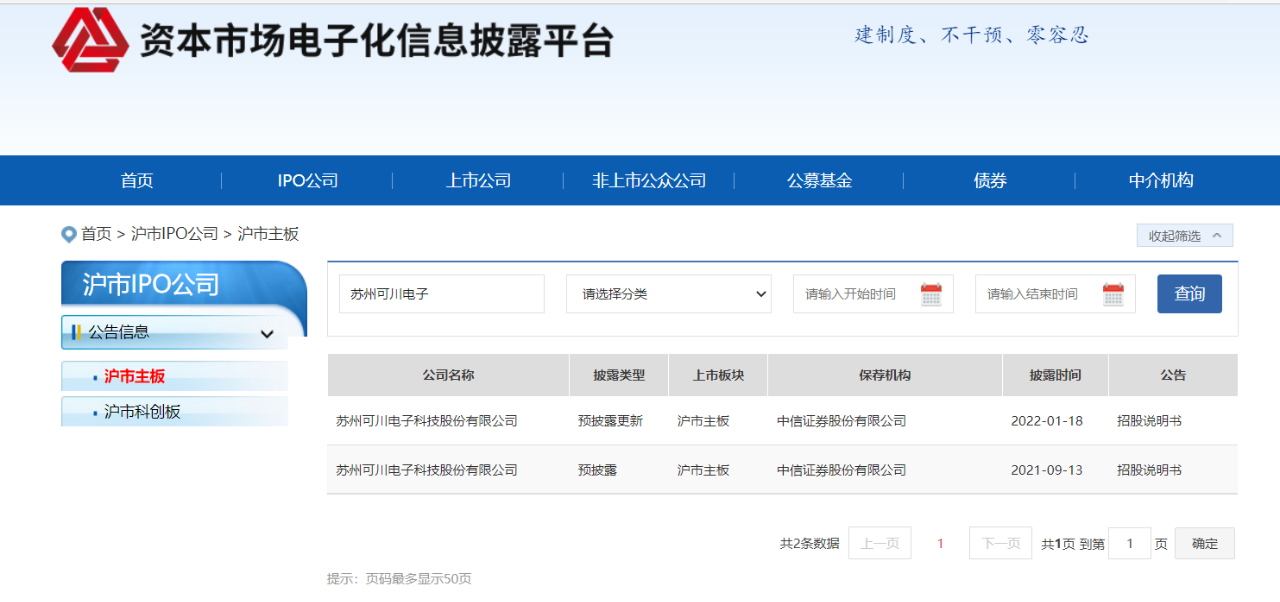Click the 沪市IPO公司 sidebar title

point(151,285)
